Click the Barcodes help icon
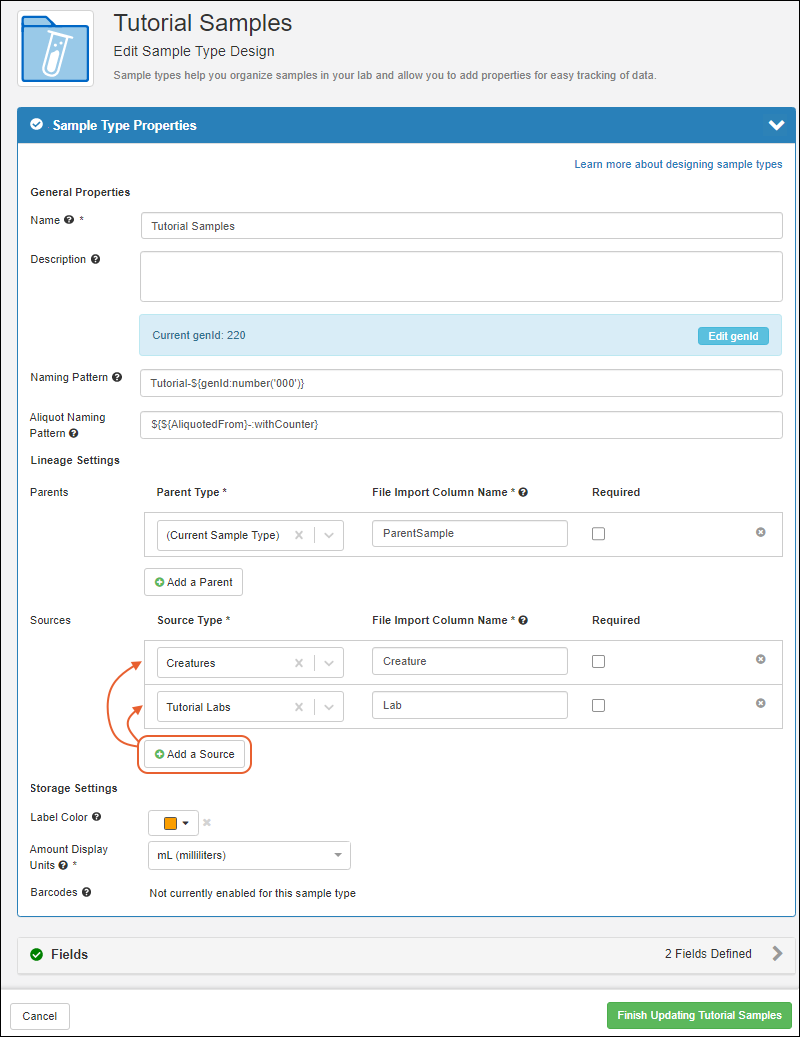Image resolution: width=800 pixels, height=1037 pixels. click(86, 892)
